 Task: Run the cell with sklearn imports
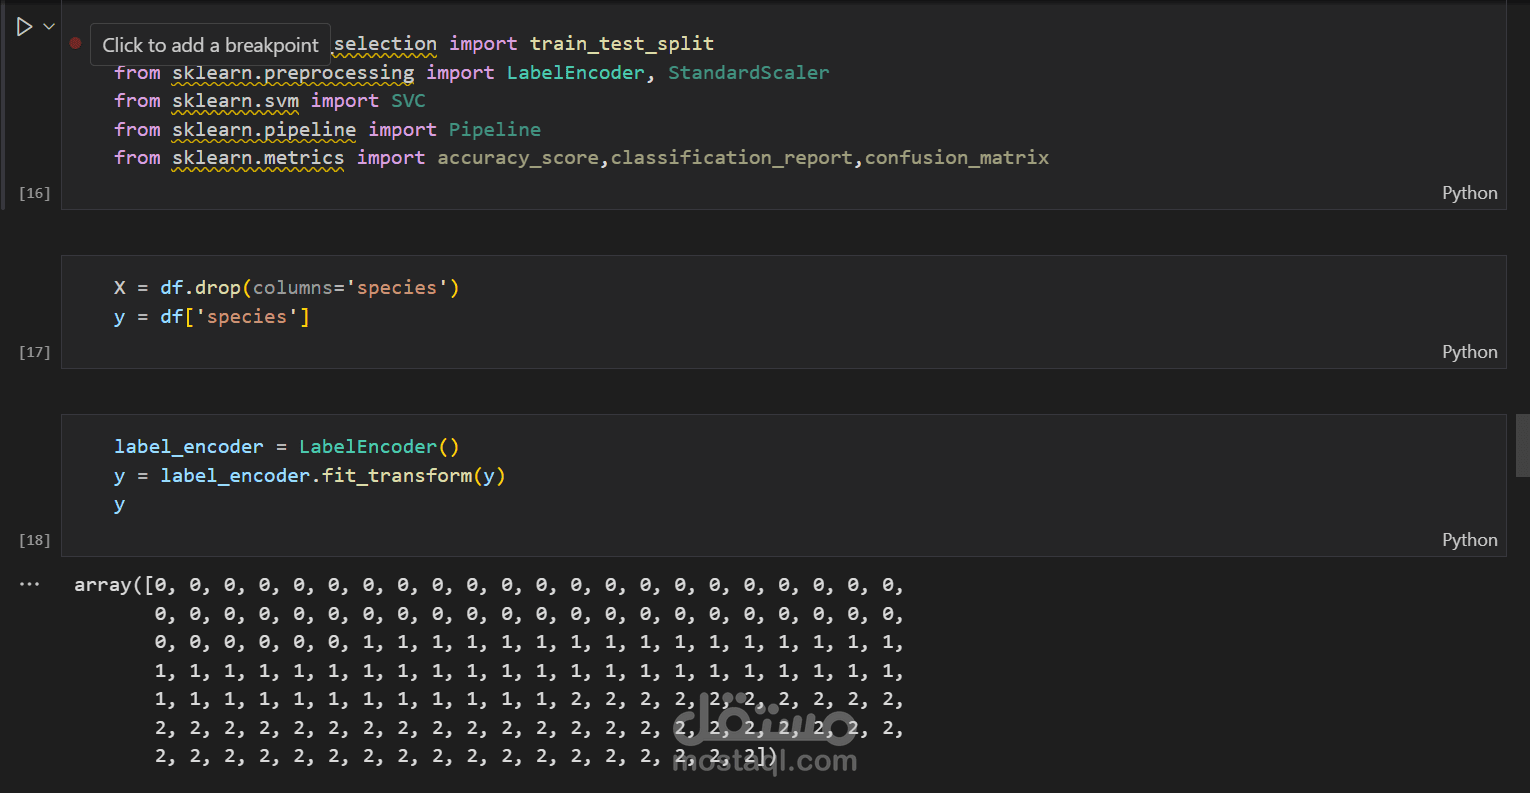pos(25,27)
